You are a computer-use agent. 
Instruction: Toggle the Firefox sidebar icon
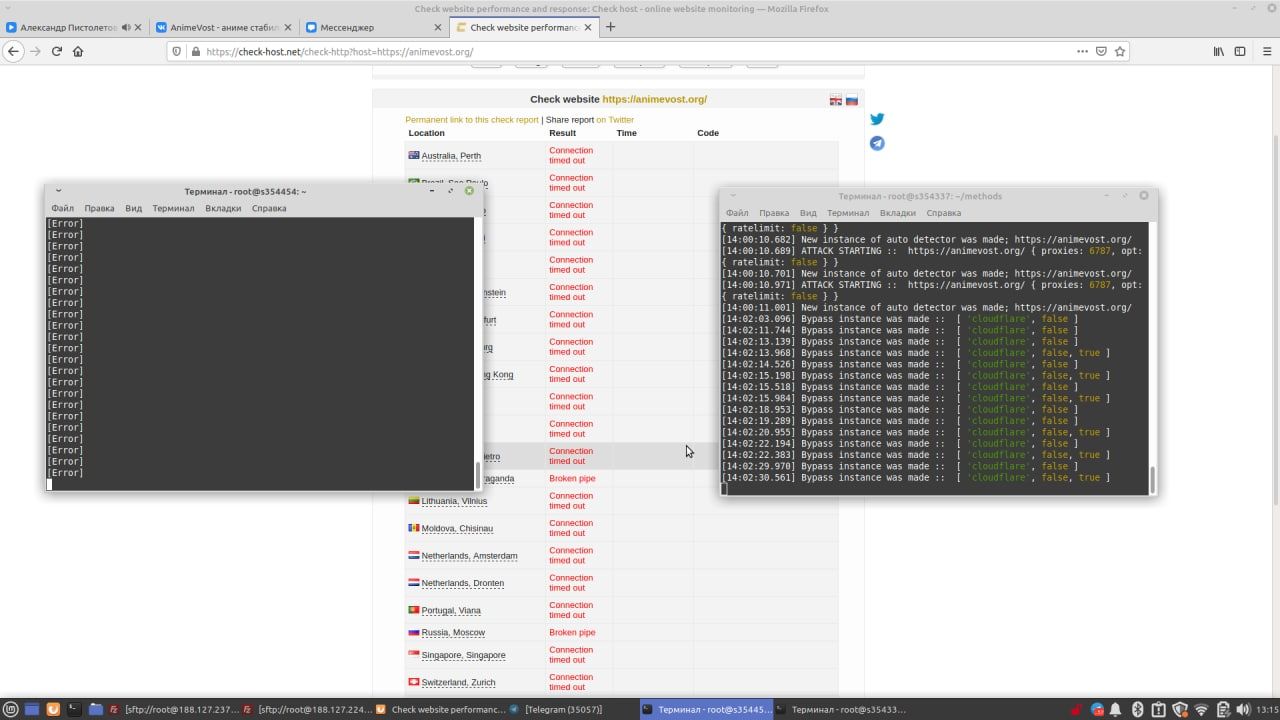point(1240,51)
